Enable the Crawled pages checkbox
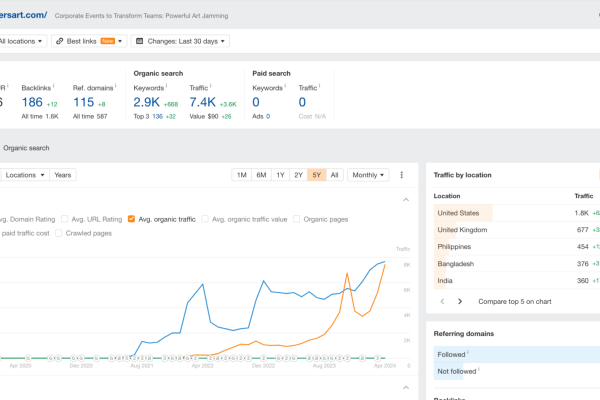 [59, 233]
